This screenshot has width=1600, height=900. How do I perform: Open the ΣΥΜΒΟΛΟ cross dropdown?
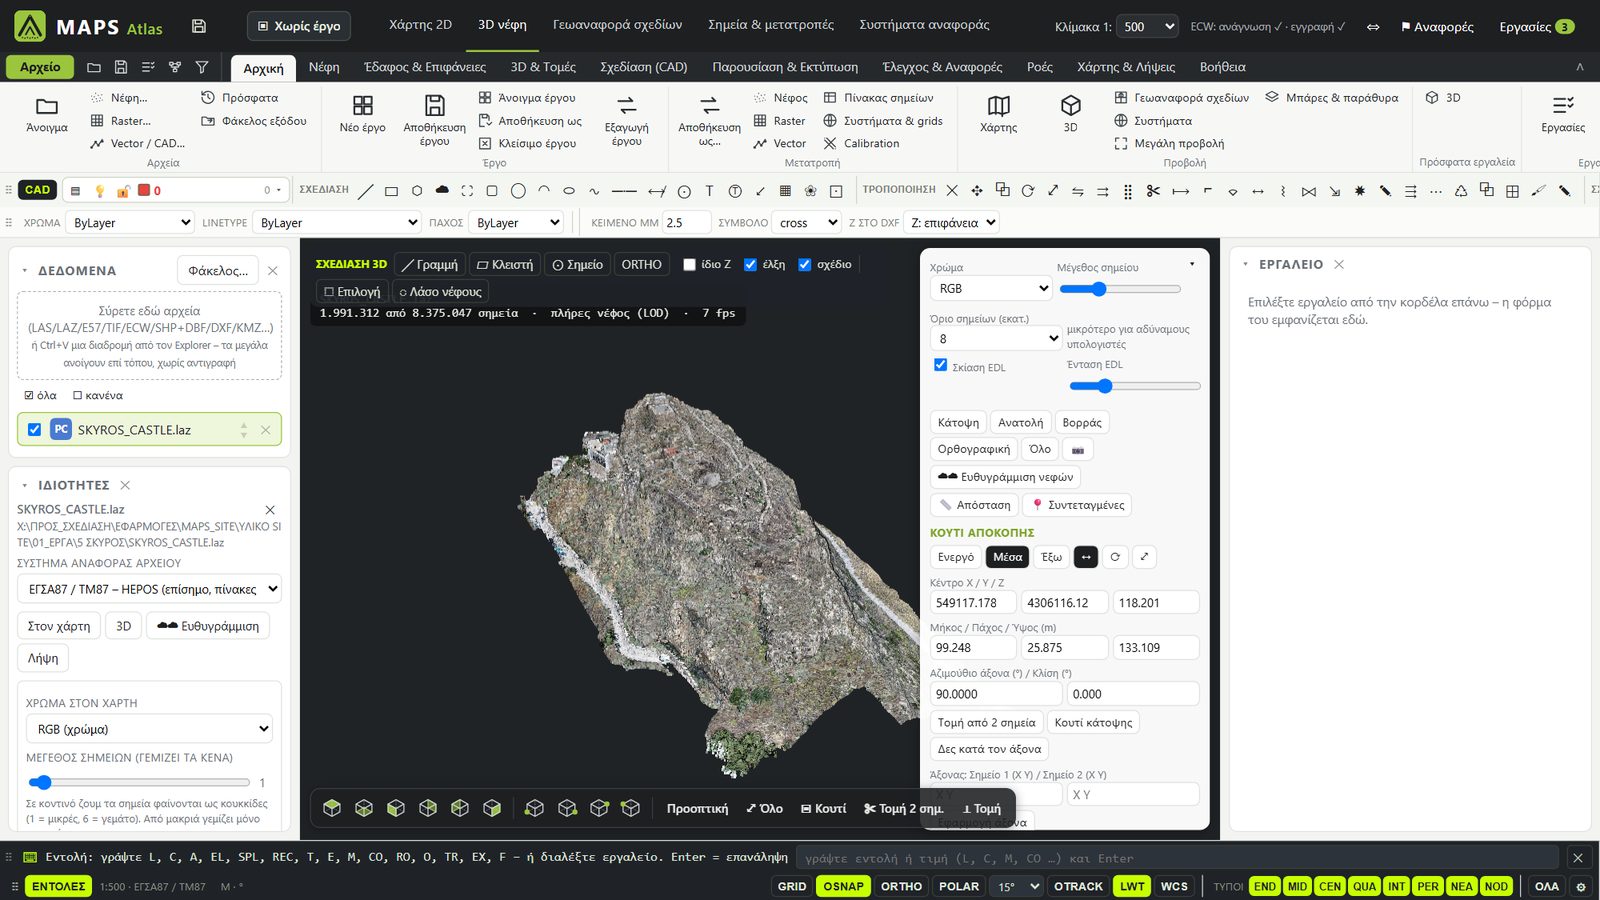[808, 223]
